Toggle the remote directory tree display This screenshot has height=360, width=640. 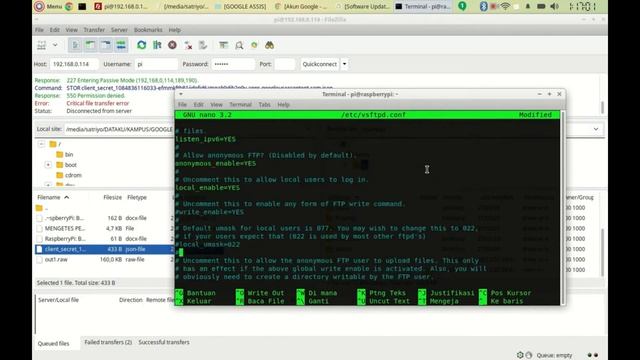[106, 45]
